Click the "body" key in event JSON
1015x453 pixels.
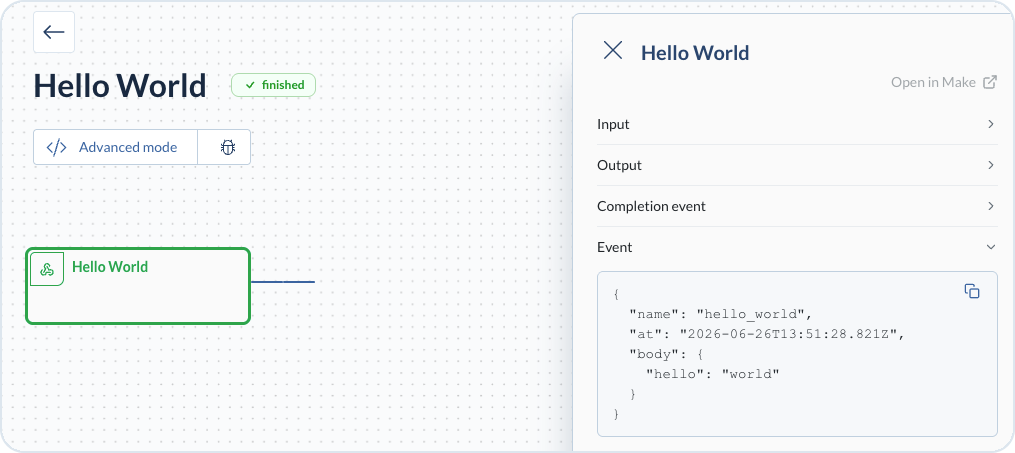coord(654,355)
